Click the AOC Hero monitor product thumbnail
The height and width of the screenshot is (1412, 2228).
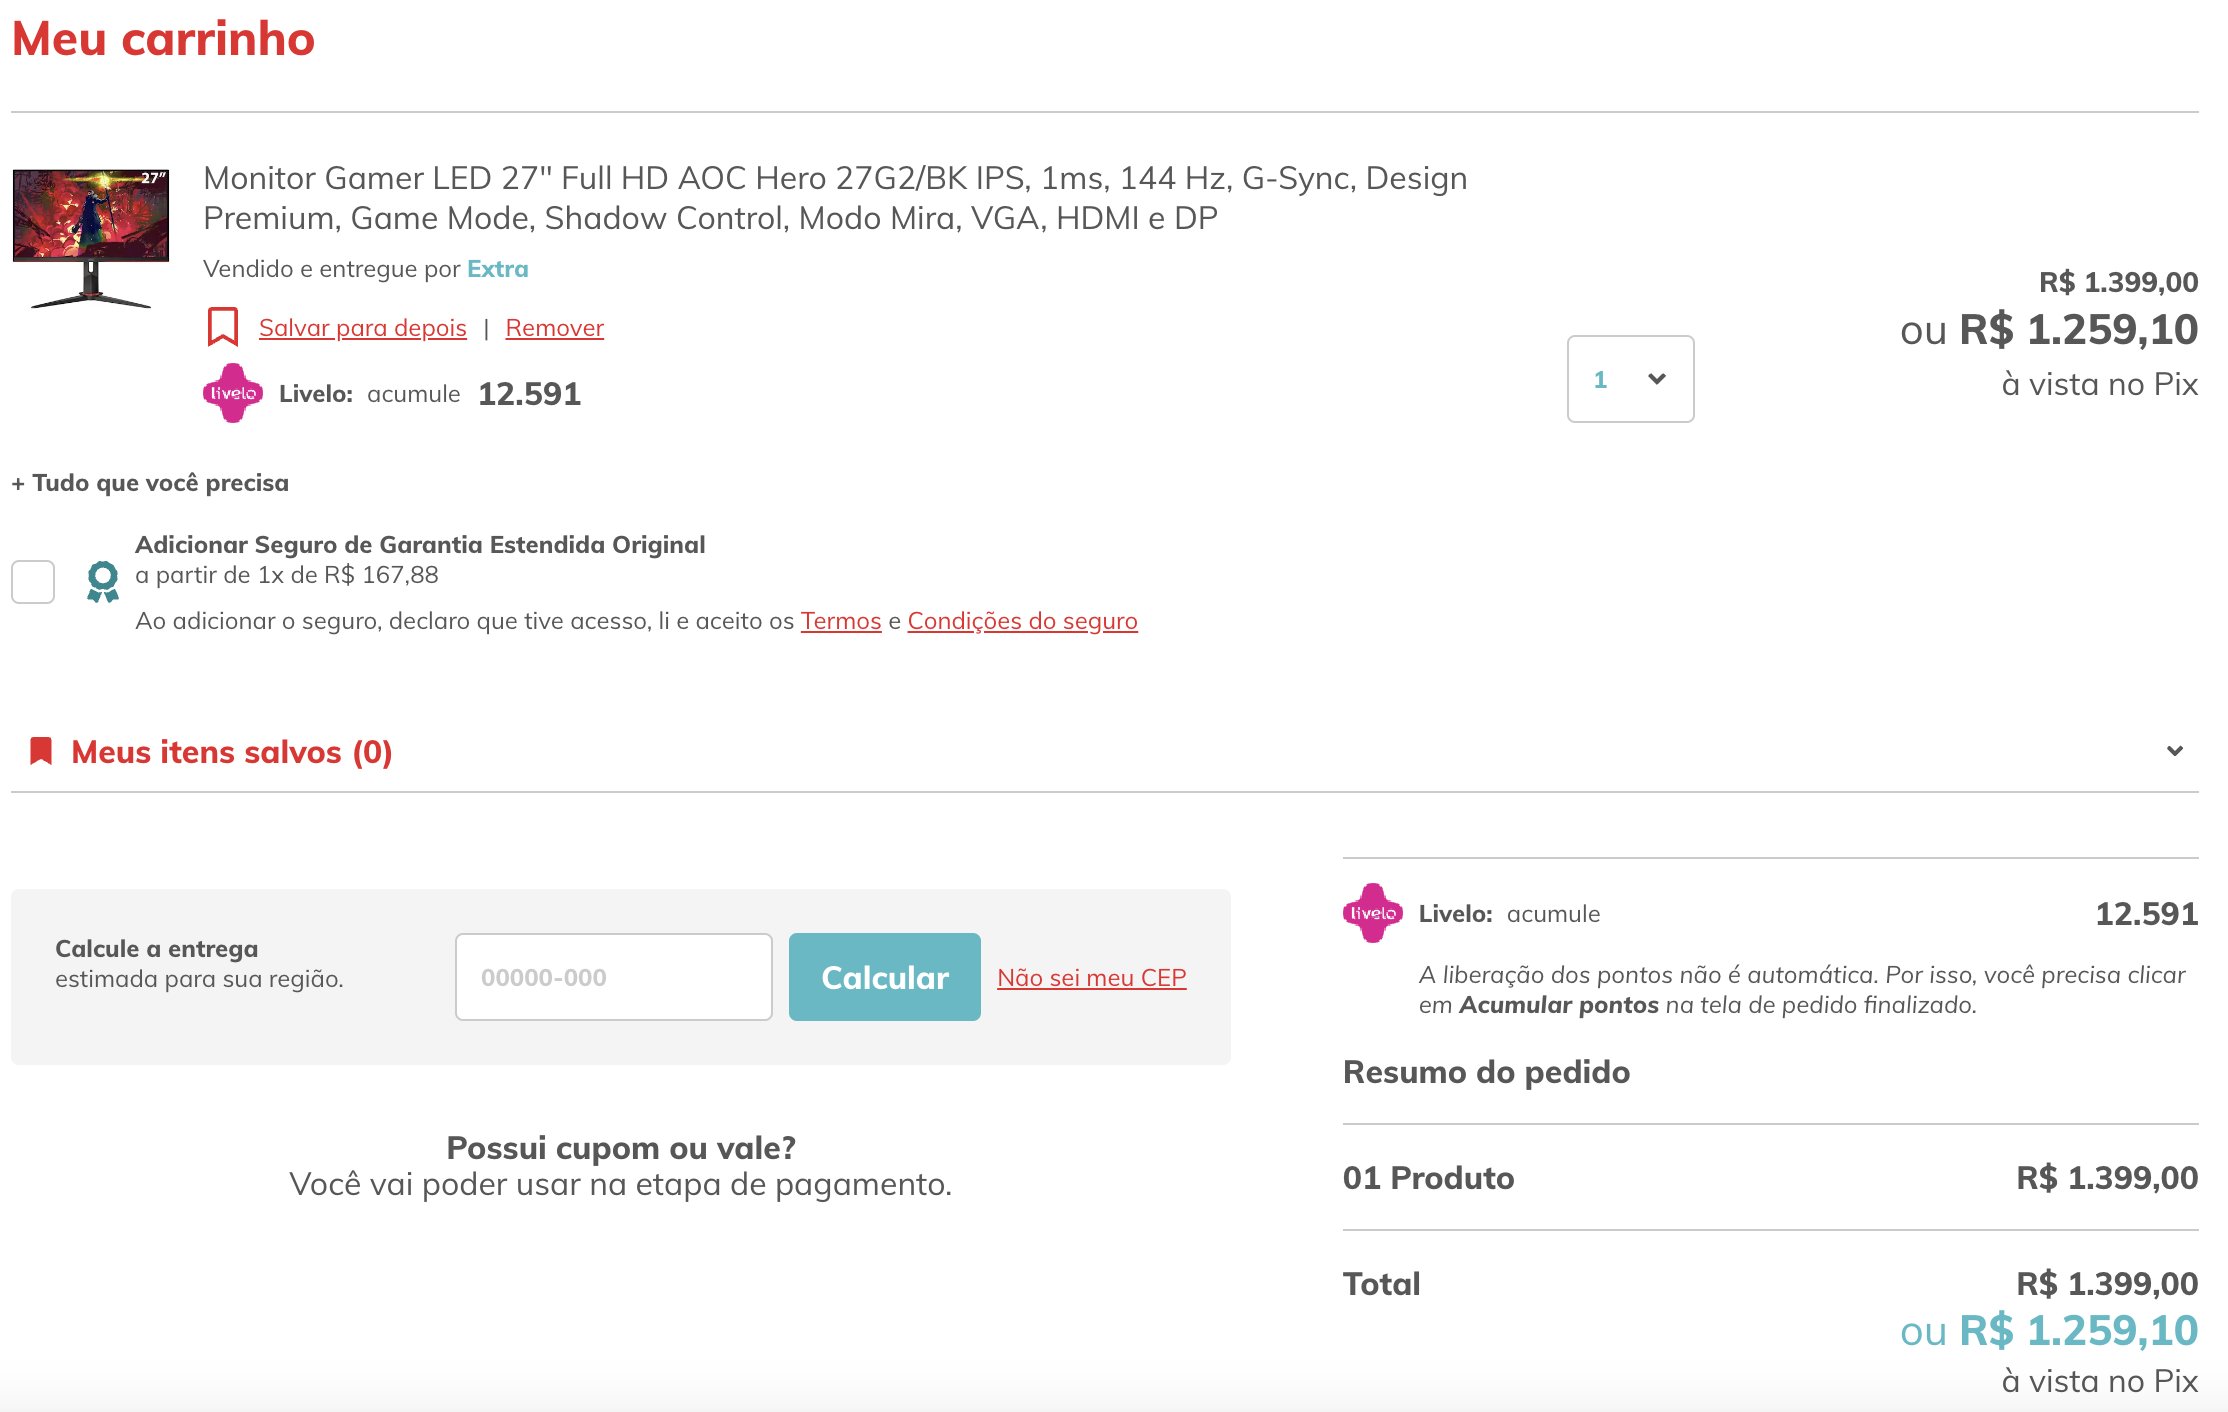pos(91,238)
